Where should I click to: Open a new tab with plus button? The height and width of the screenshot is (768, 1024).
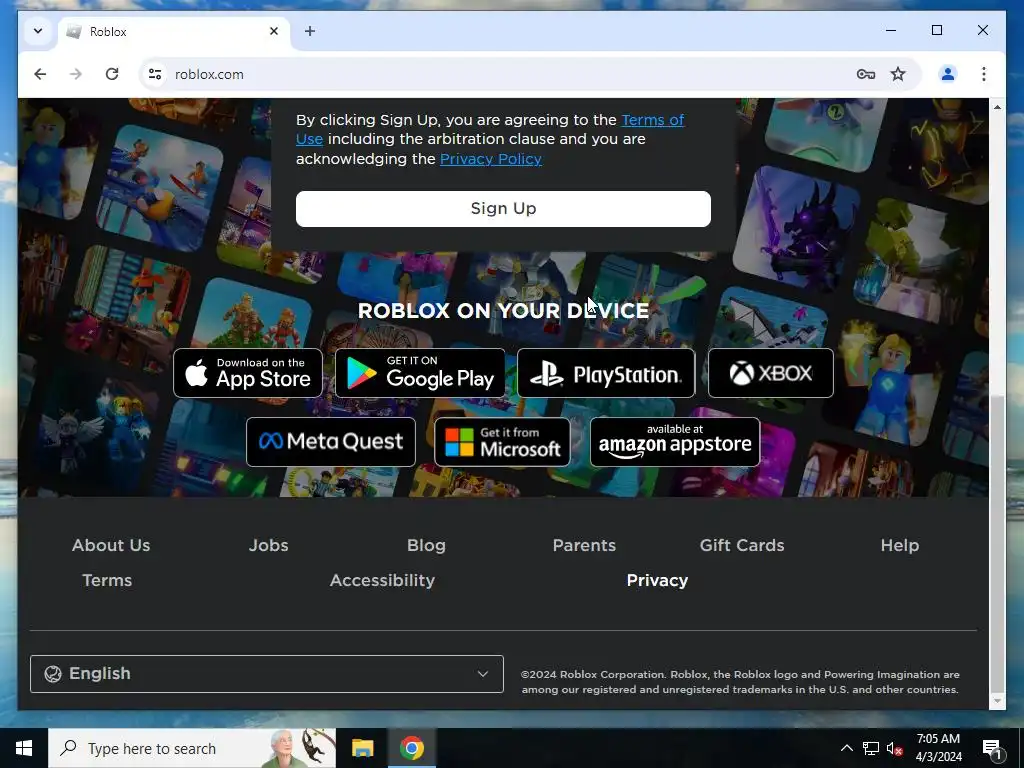(x=310, y=31)
